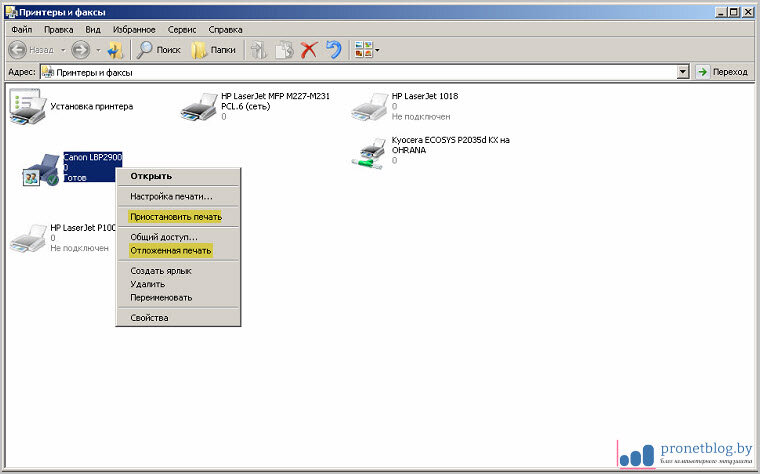The width and height of the screenshot is (760, 474).
Task: Select the HP LaserJet 1018 printer icon
Action: coord(369,107)
